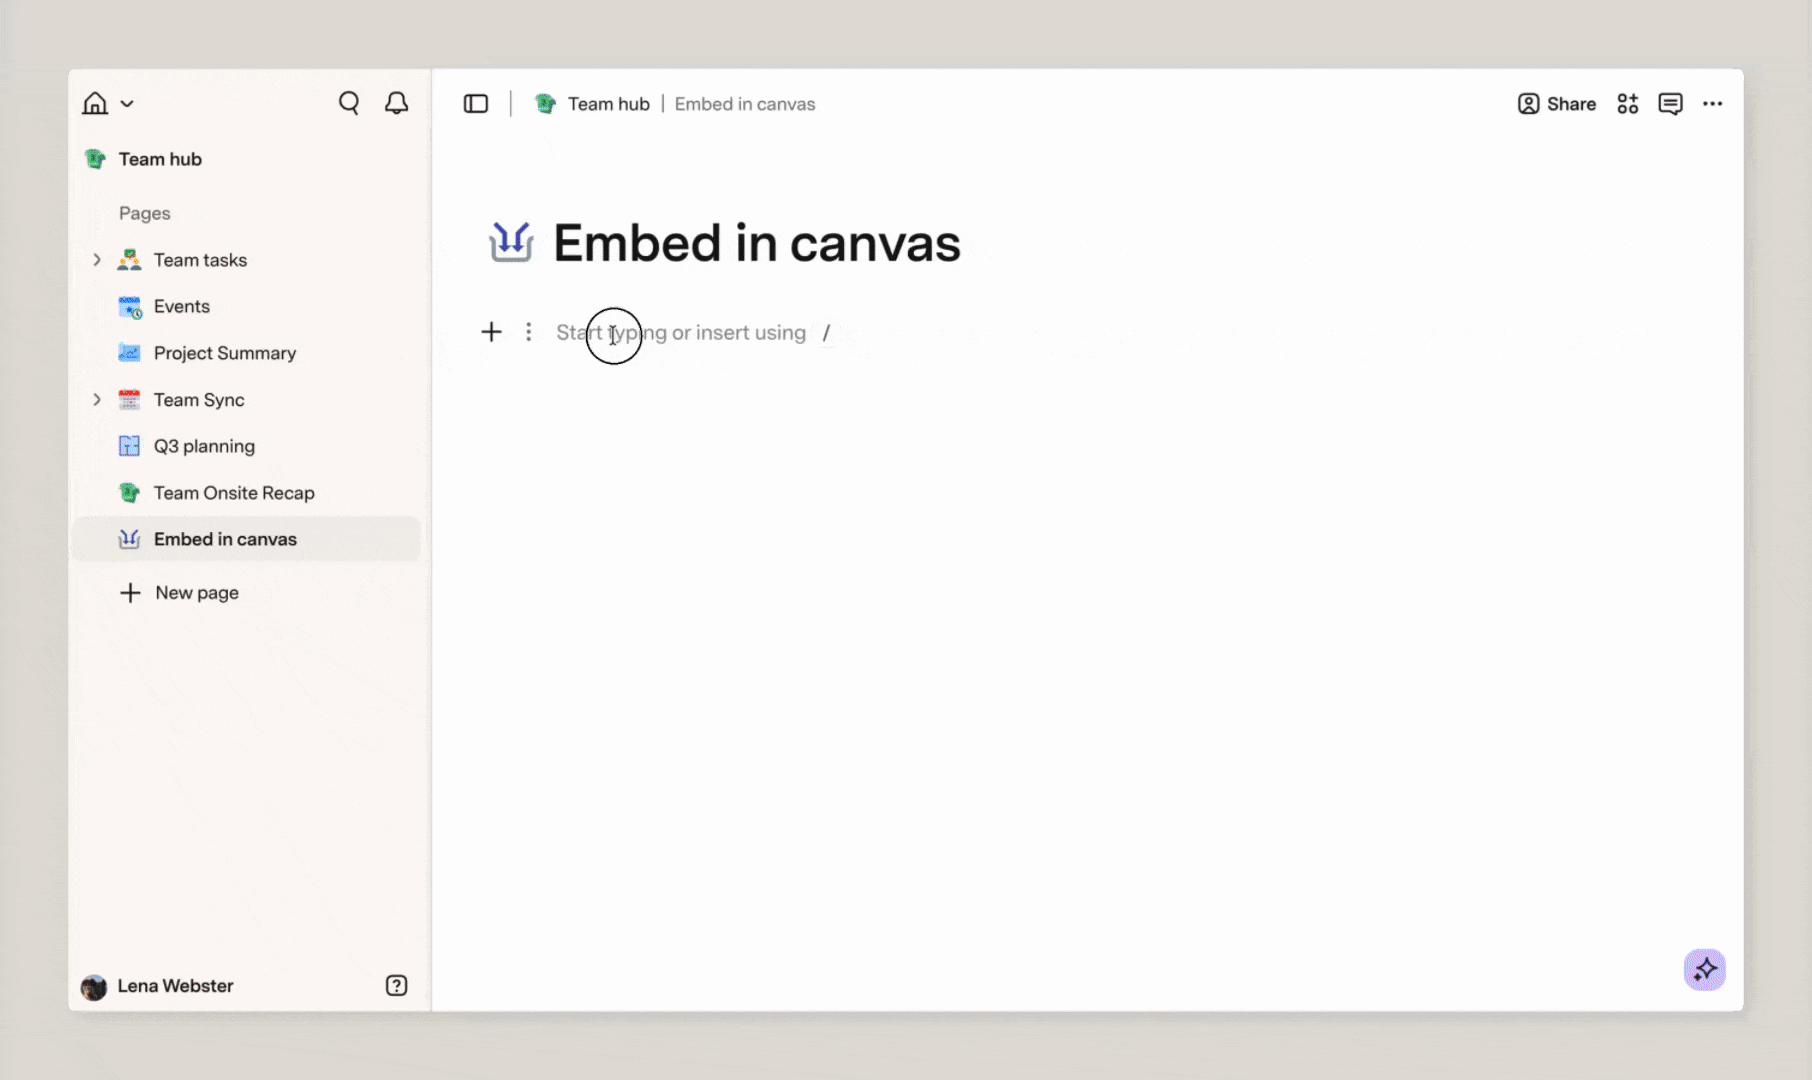
Task: Toggle the sidebar panel icon
Action: 476,104
